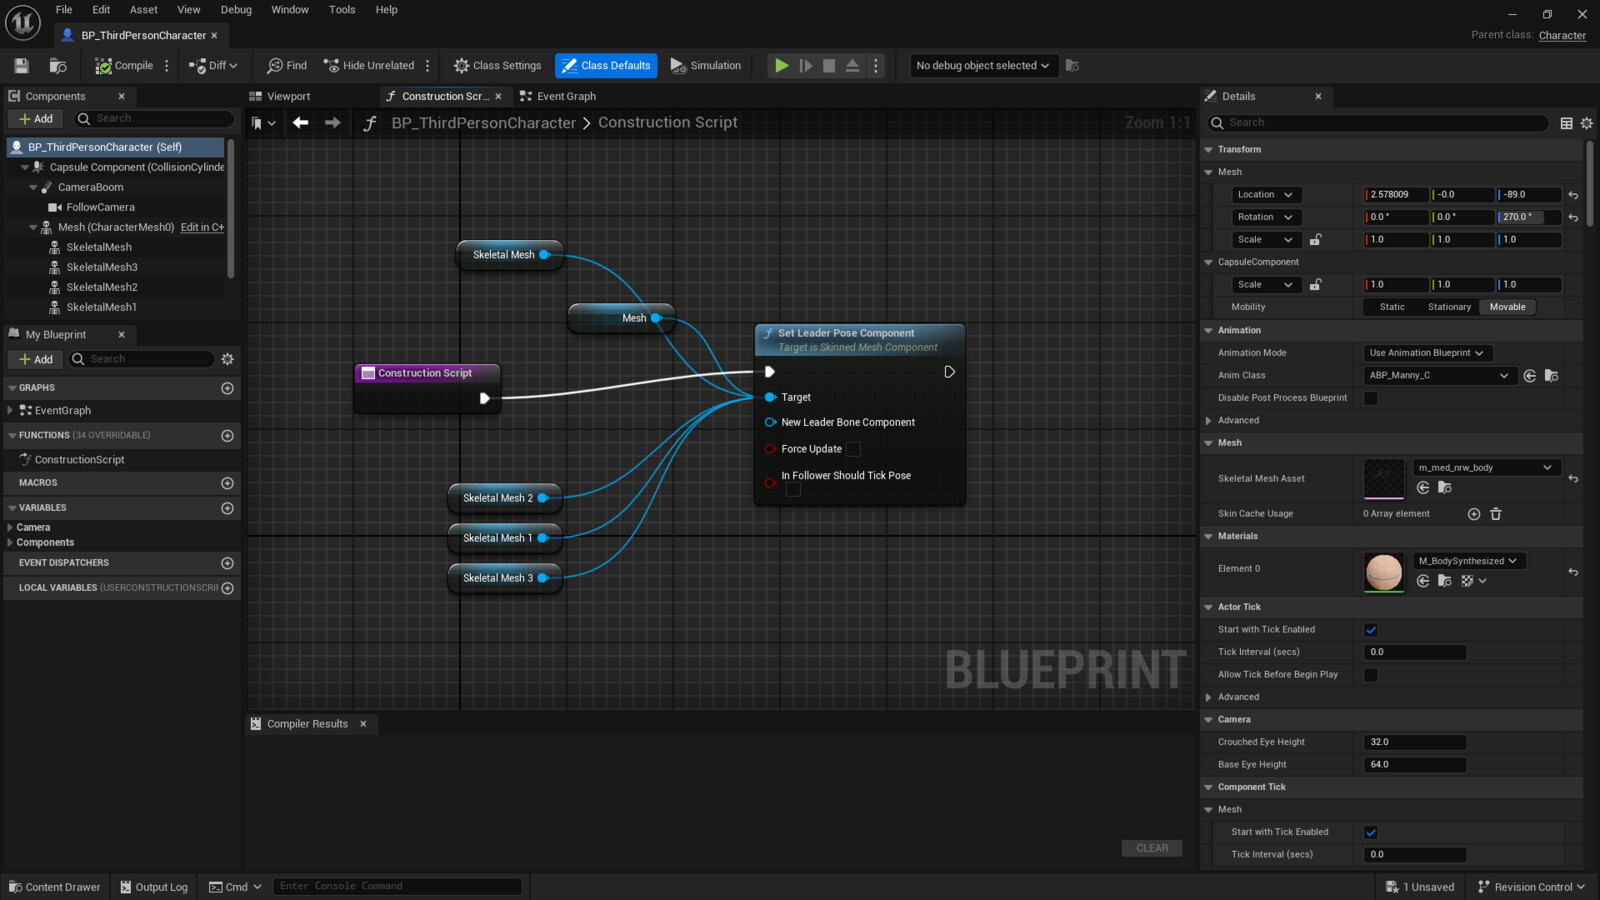Add a new function with plus icon
The width and height of the screenshot is (1600, 900).
click(227, 436)
